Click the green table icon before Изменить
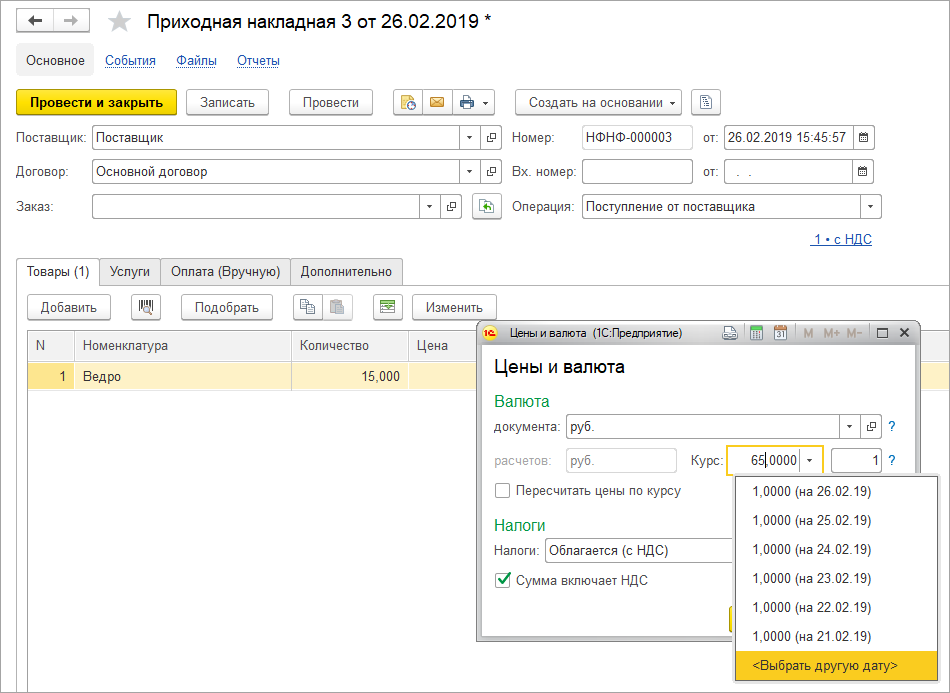950x693 pixels. pyautogui.click(x=388, y=307)
